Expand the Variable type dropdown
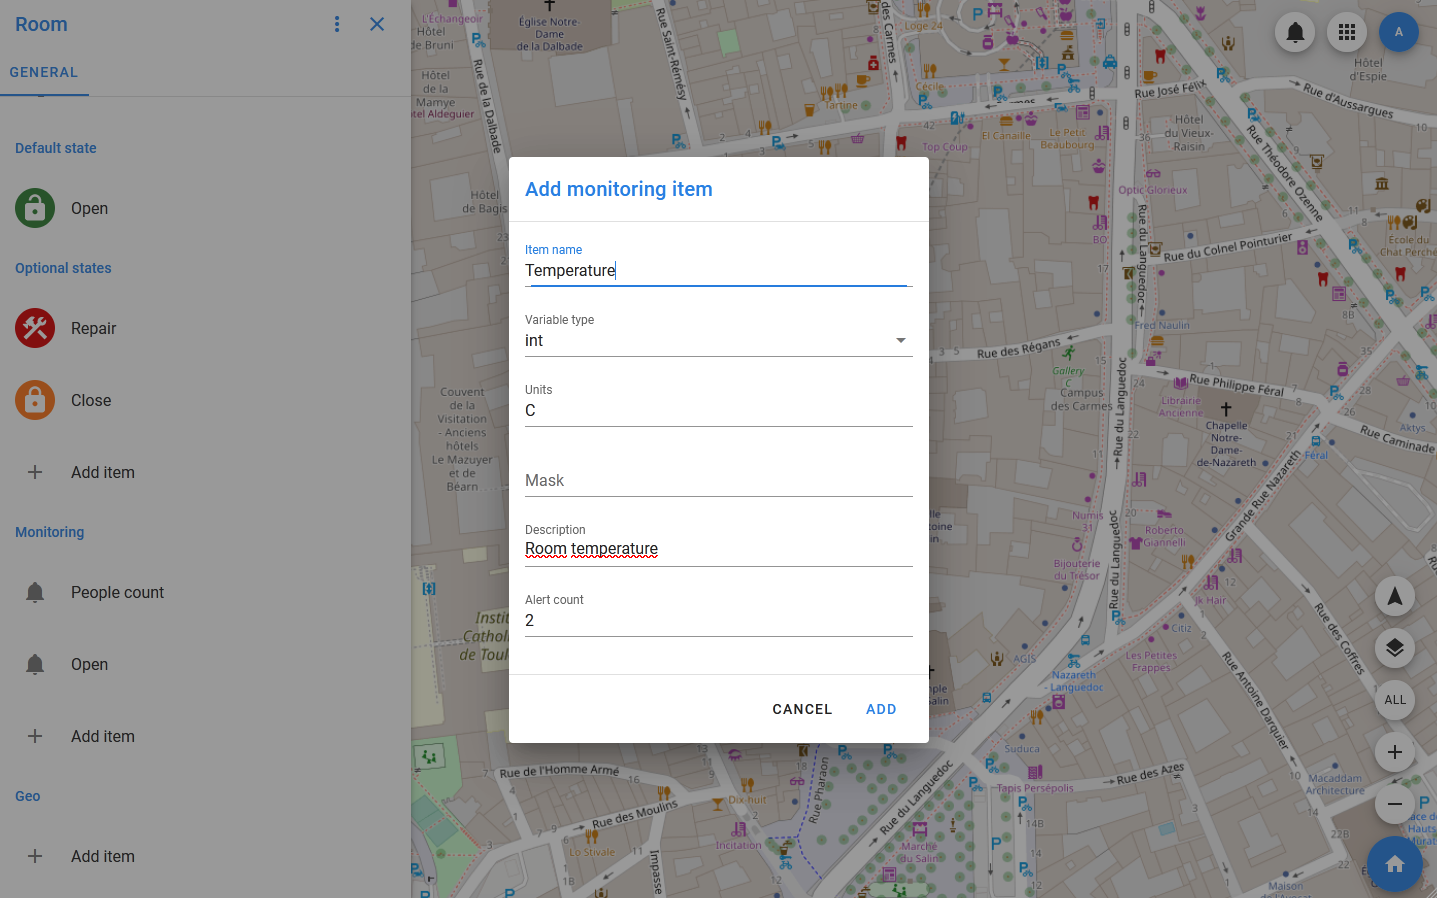The width and height of the screenshot is (1437, 898). click(x=718, y=341)
